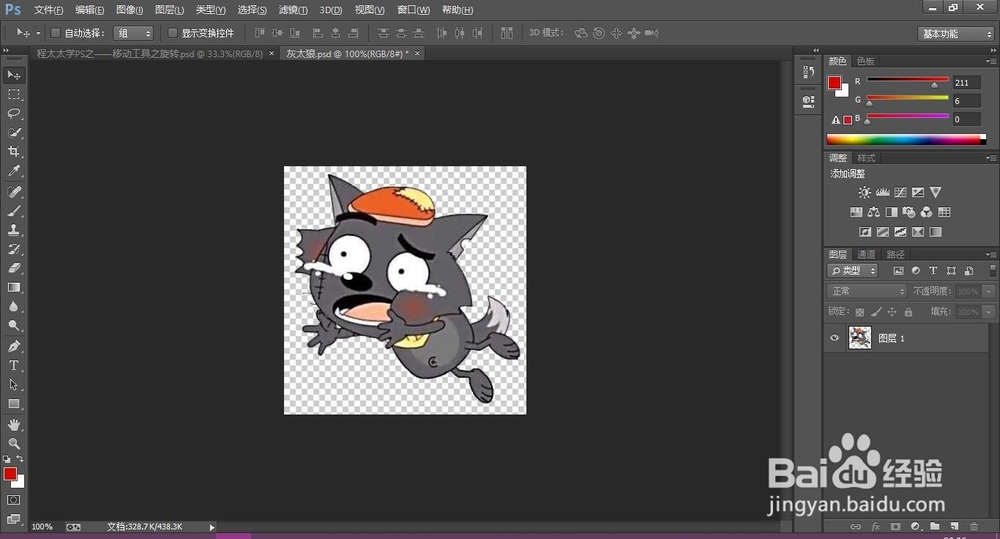Click the R value field 211

point(966,83)
